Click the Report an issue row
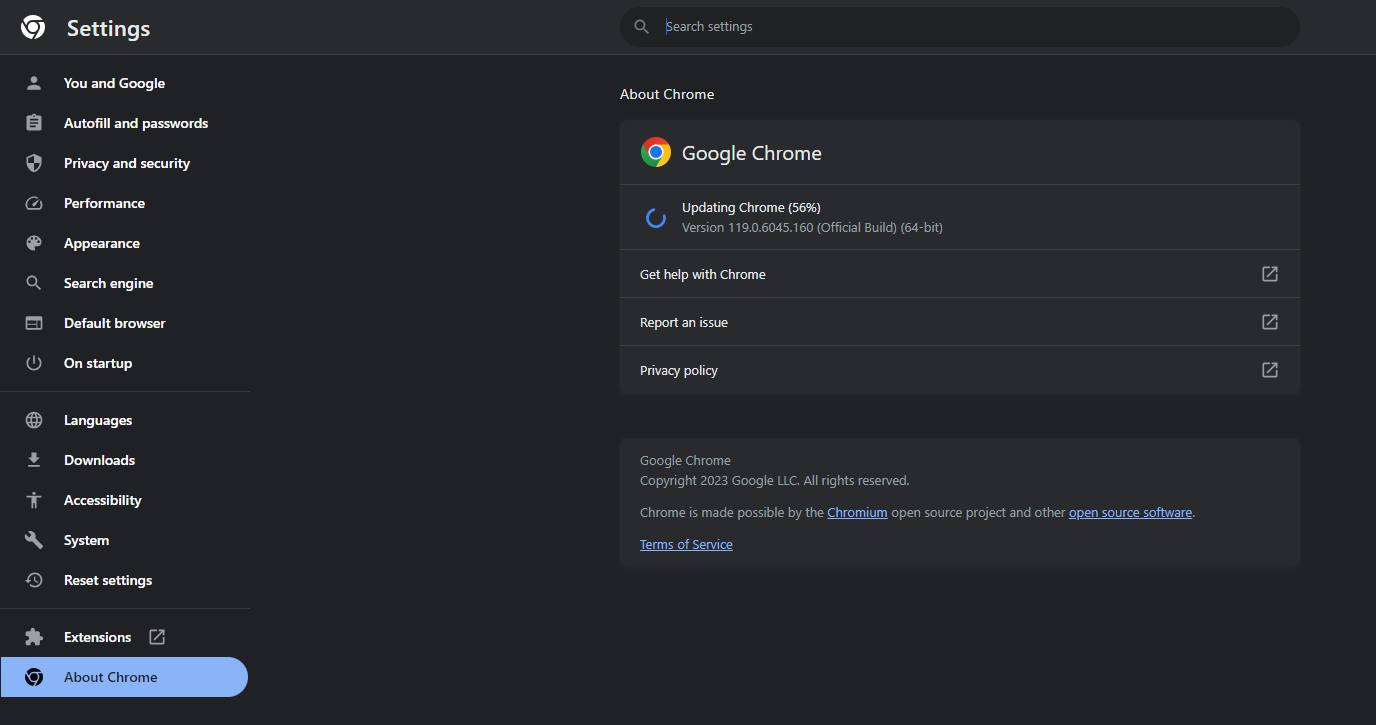 [x=960, y=322]
